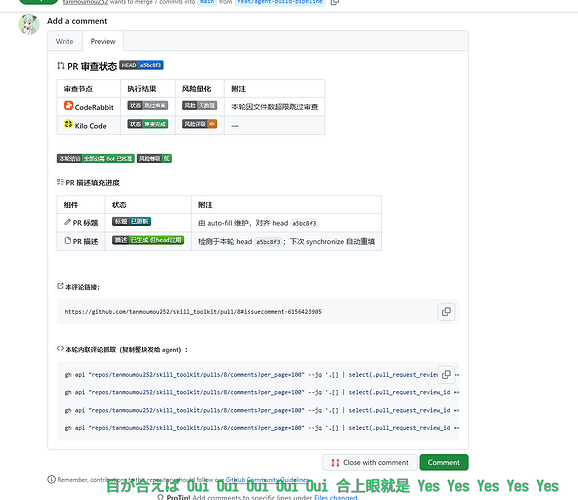Click Close with comment button
The image size is (578, 500).
370,462
